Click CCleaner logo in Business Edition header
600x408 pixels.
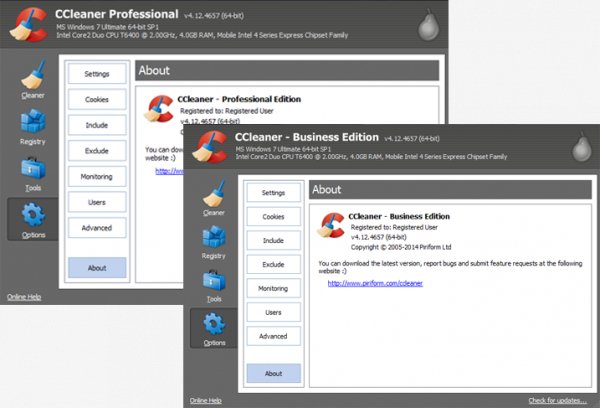click(x=210, y=147)
